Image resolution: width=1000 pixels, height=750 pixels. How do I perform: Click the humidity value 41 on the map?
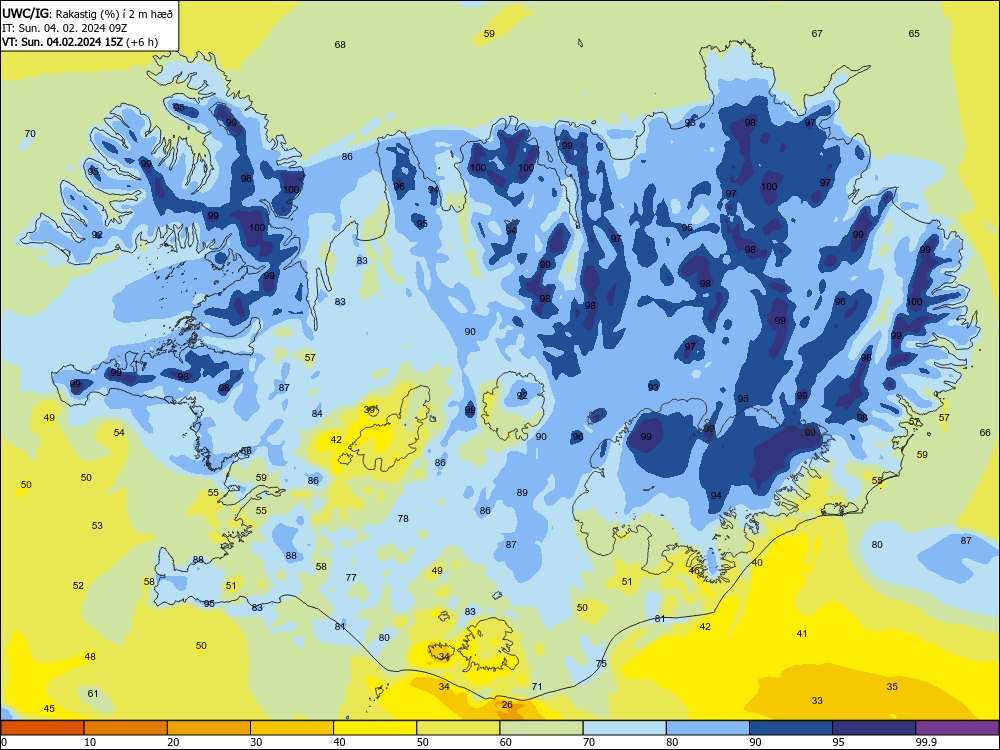(802, 634)
